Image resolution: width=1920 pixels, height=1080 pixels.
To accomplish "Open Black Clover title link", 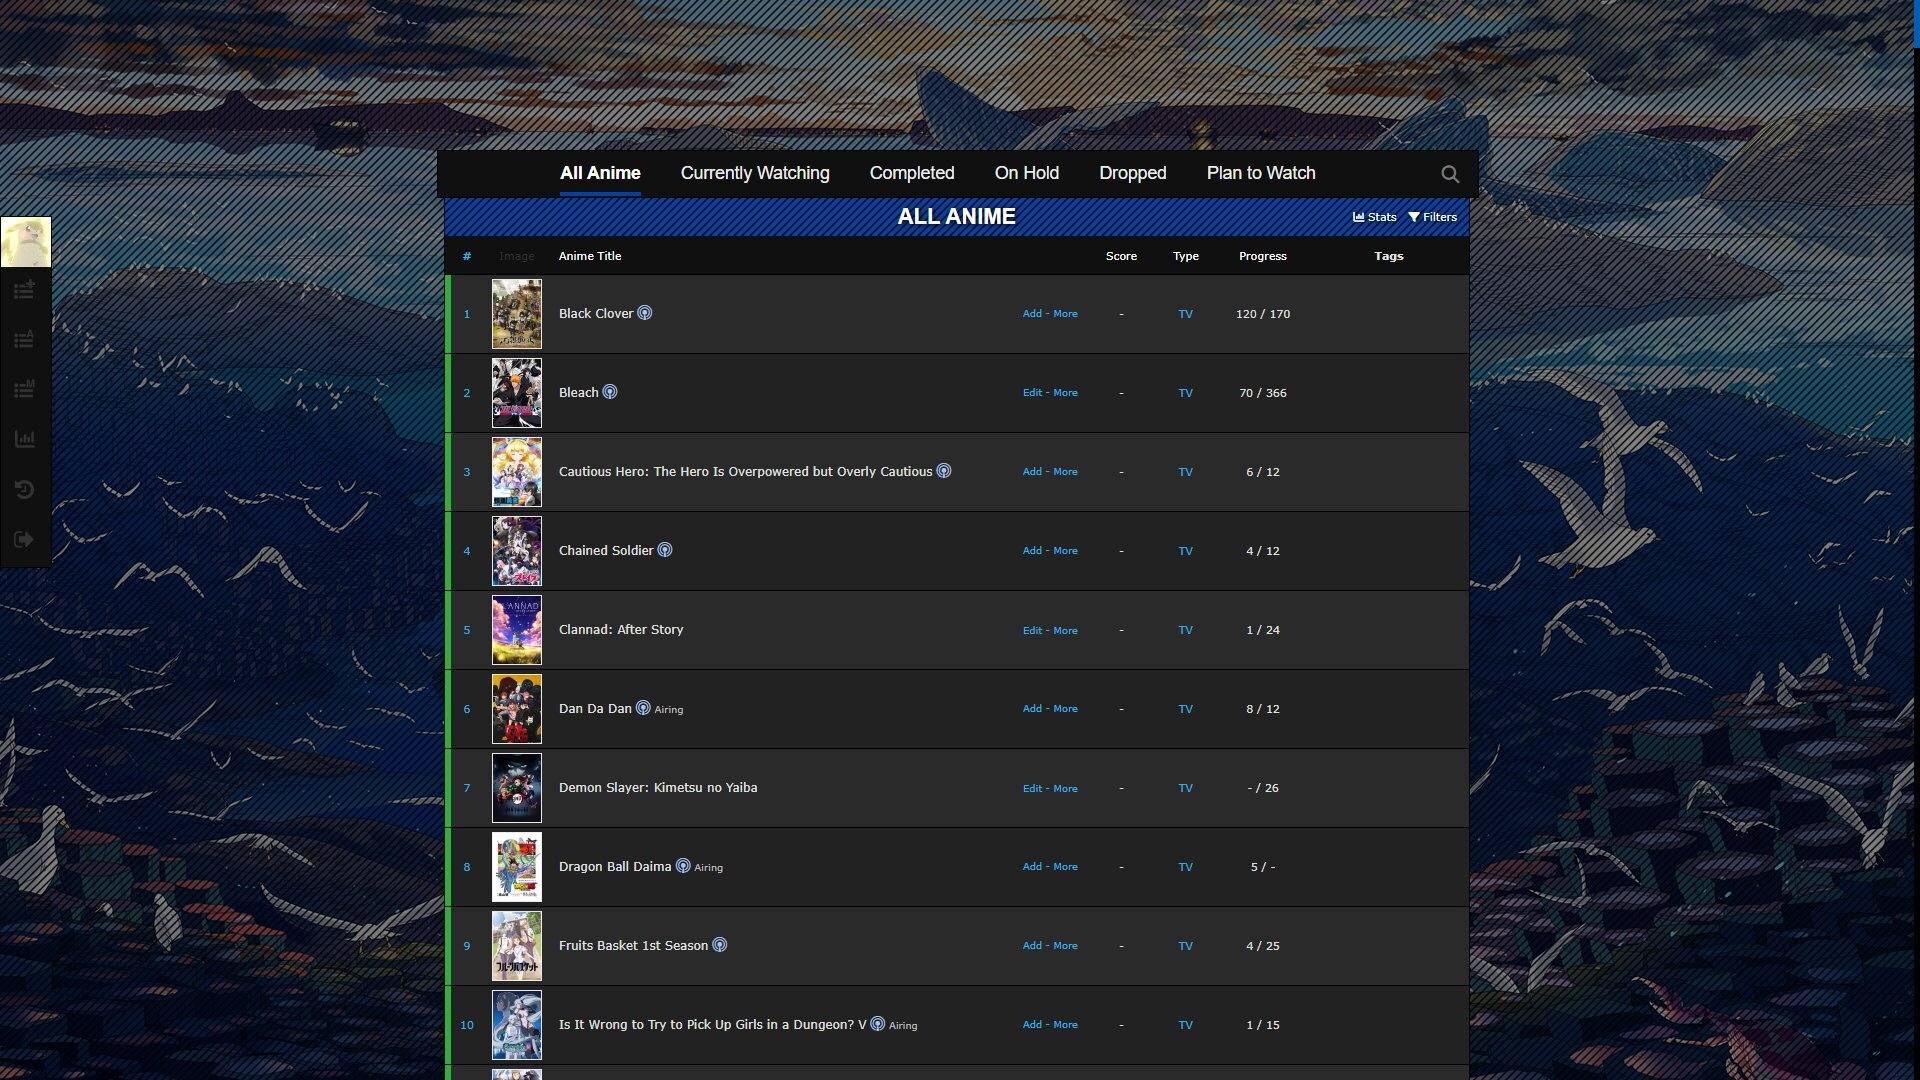I will pyautogui.click(x=596, y=314).
